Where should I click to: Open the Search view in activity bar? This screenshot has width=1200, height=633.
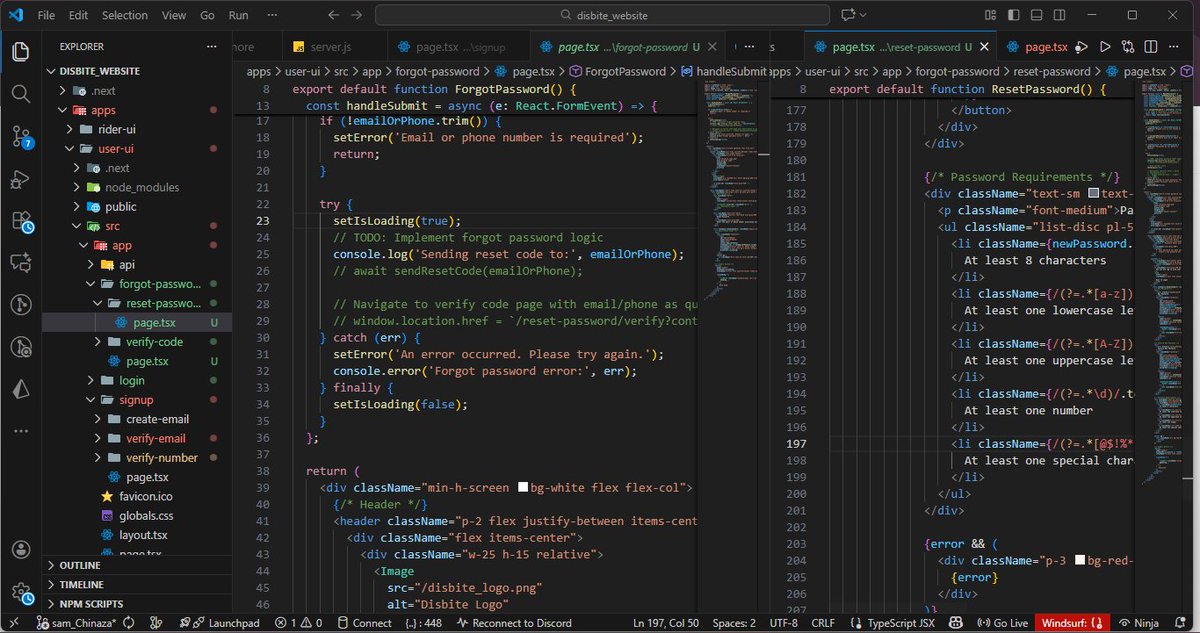tap(21, 94)
